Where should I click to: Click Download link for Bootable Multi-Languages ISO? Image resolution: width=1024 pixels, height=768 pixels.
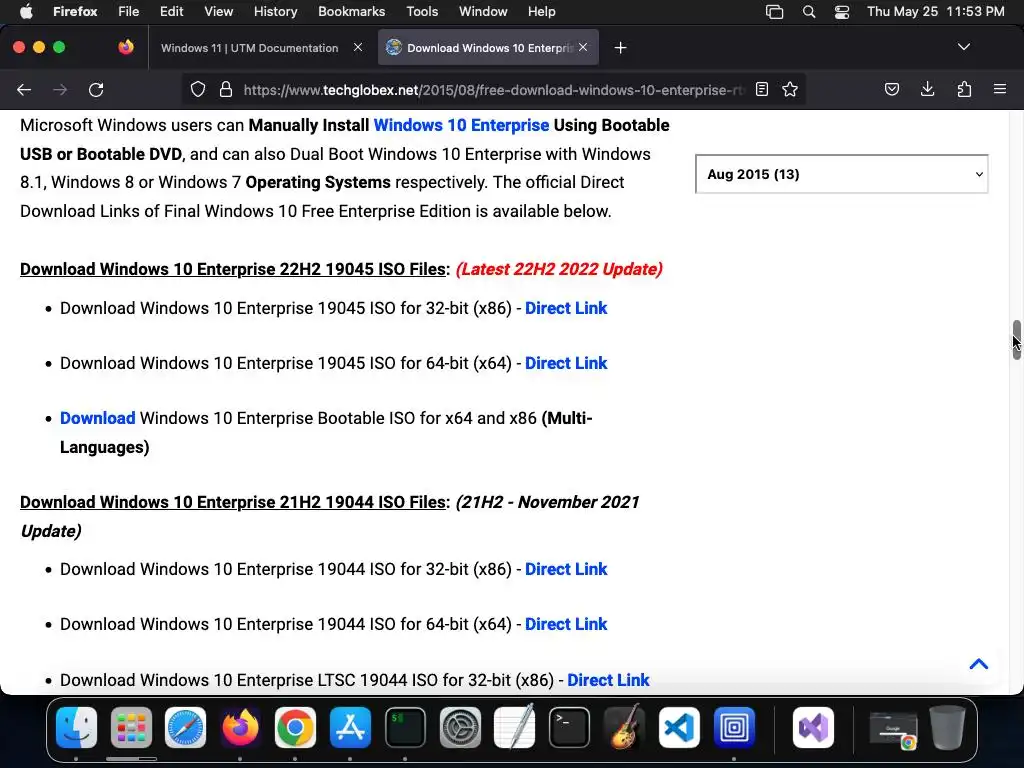(97, 418)
